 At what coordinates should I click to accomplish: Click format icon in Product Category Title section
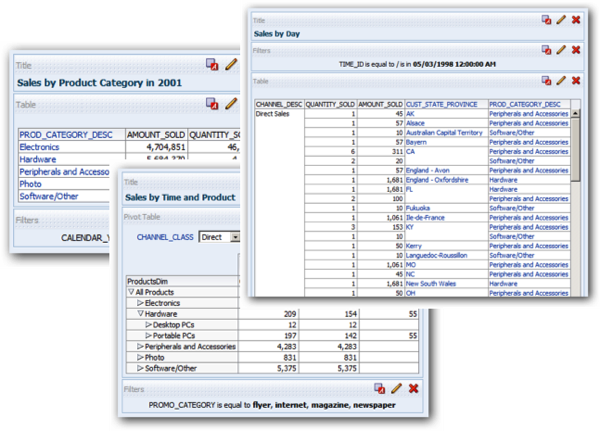click(x=212, y=64)
